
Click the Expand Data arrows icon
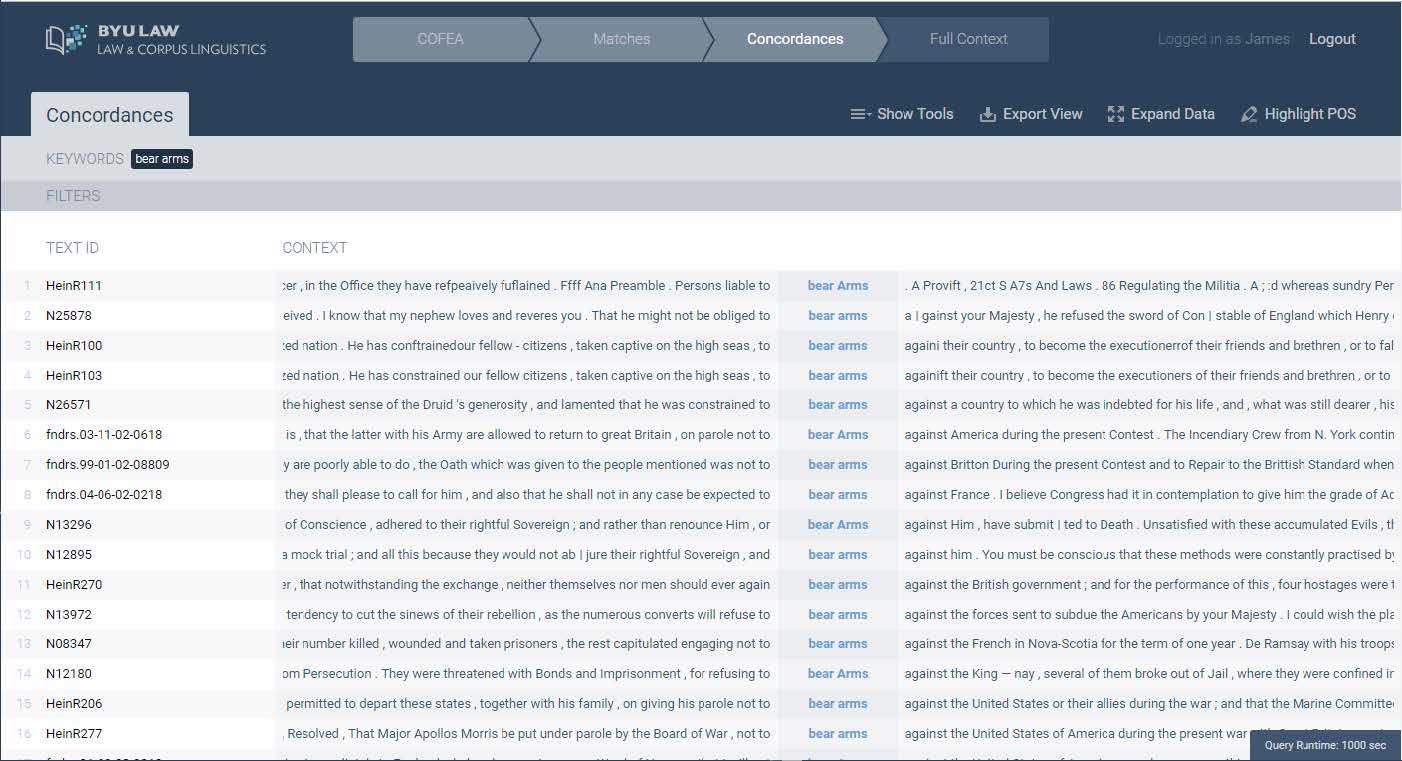[x=1116, y=114]
